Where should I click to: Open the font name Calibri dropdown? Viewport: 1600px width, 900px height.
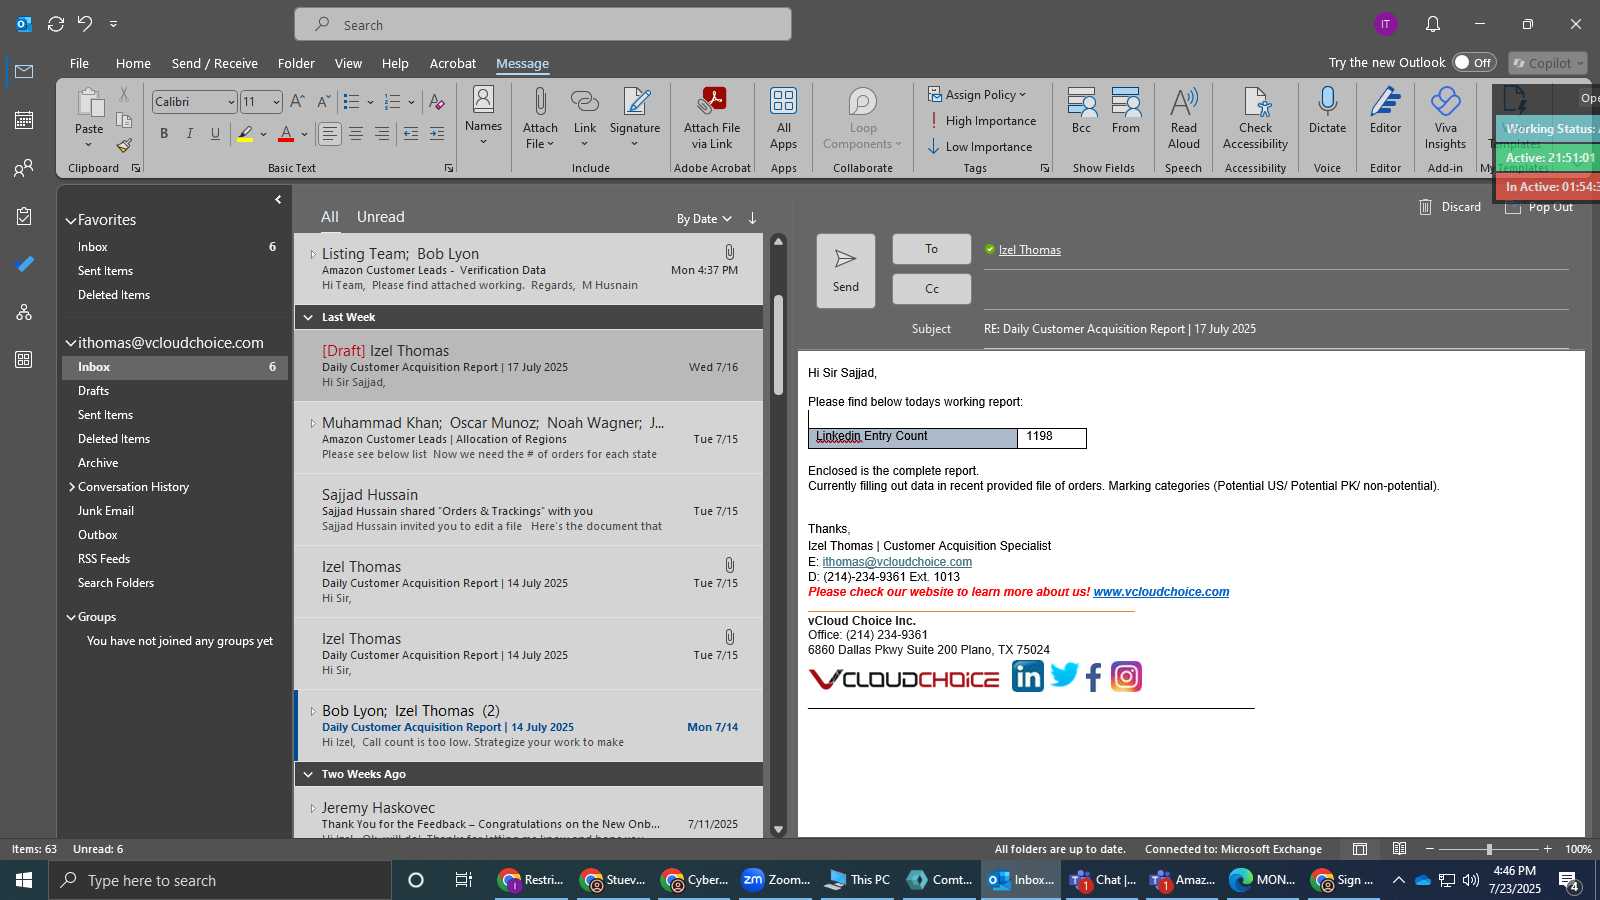click(x=231, y=102)
